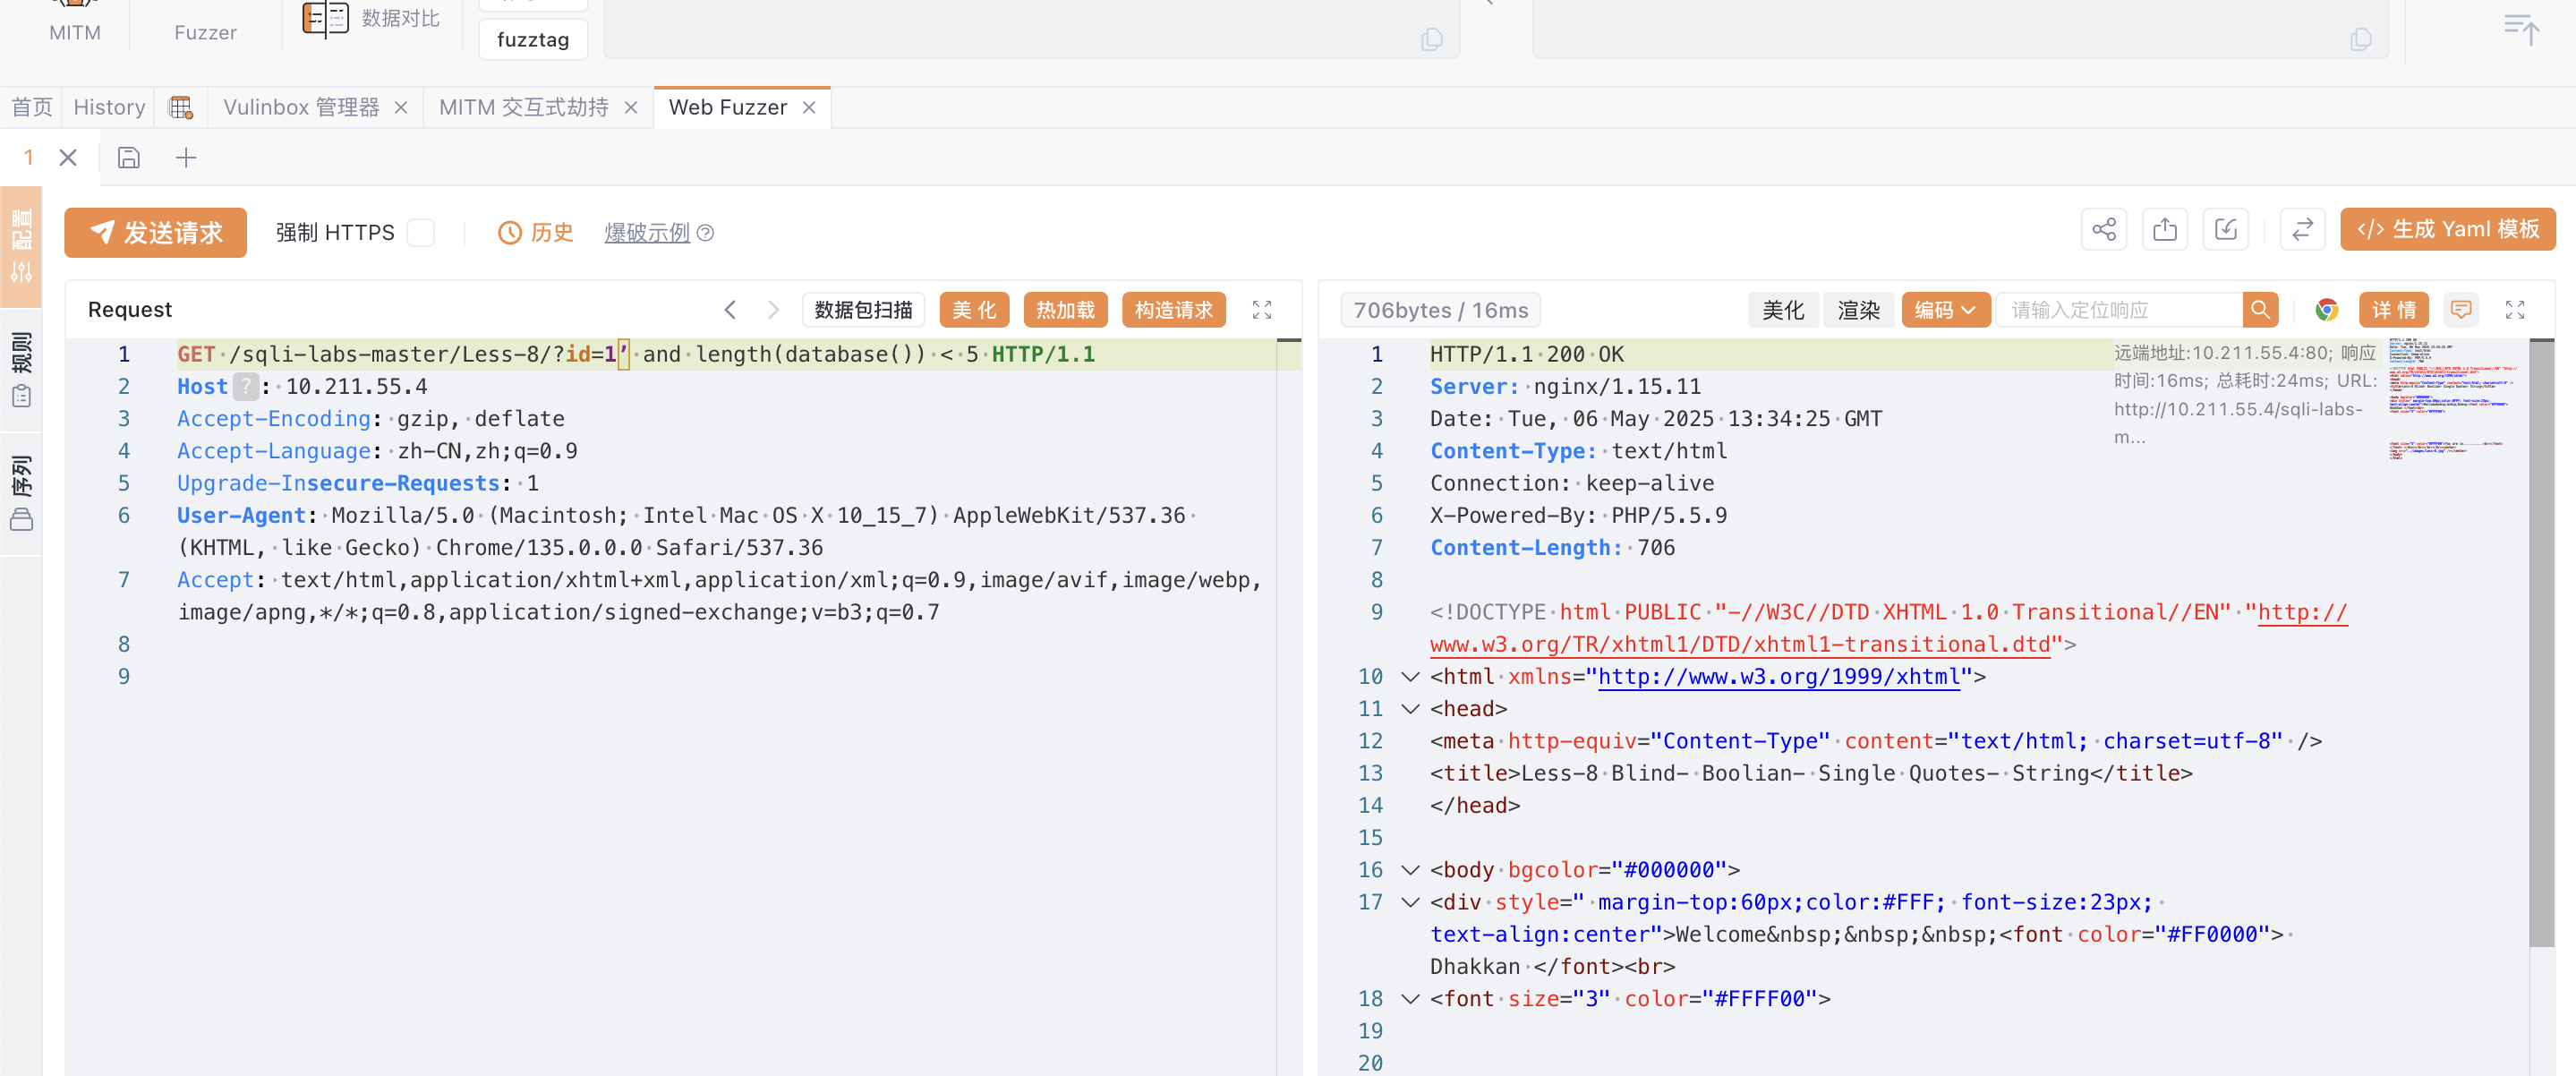The height and width of the screenshot is (1076, 2576).
Task: Expand the Request editor to fullscreen
Action: point(1261,310)
